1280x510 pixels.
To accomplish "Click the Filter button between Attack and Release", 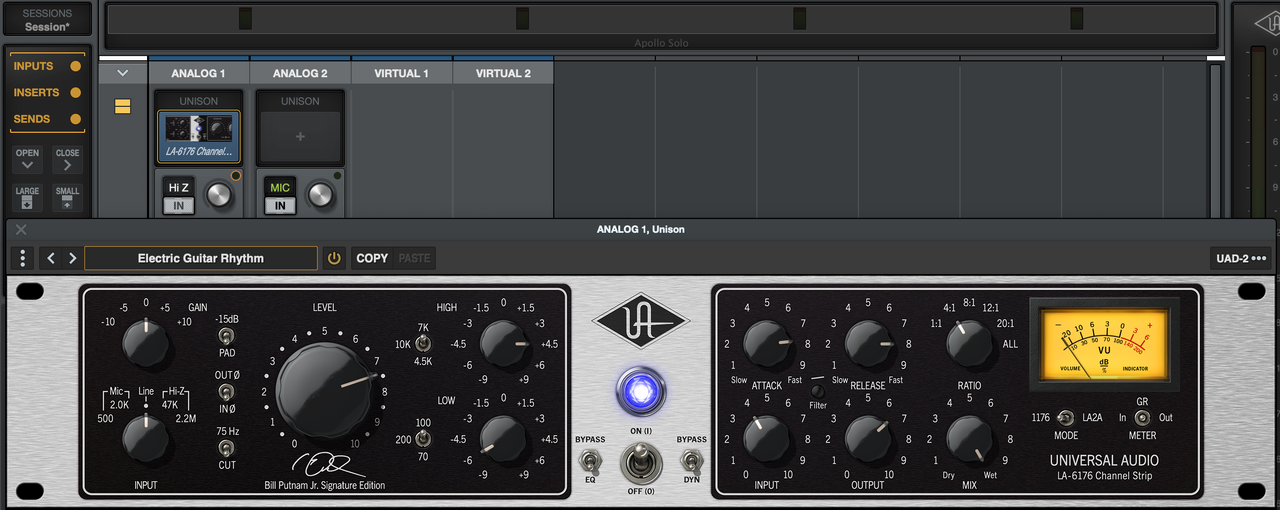I will pyautogui.click(x=817, y=391).
